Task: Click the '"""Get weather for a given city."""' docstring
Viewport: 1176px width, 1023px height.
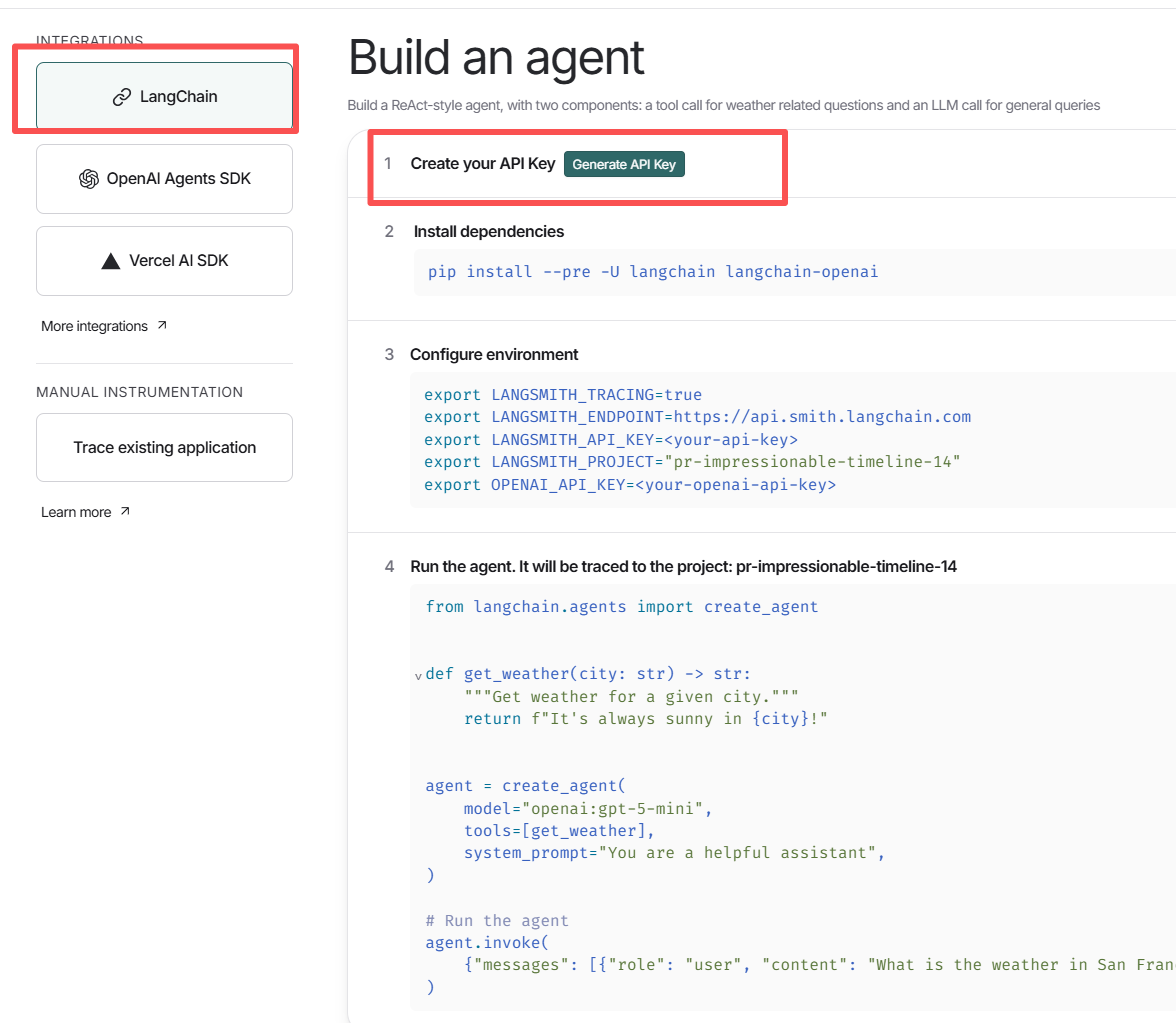Action: [631, 697]
